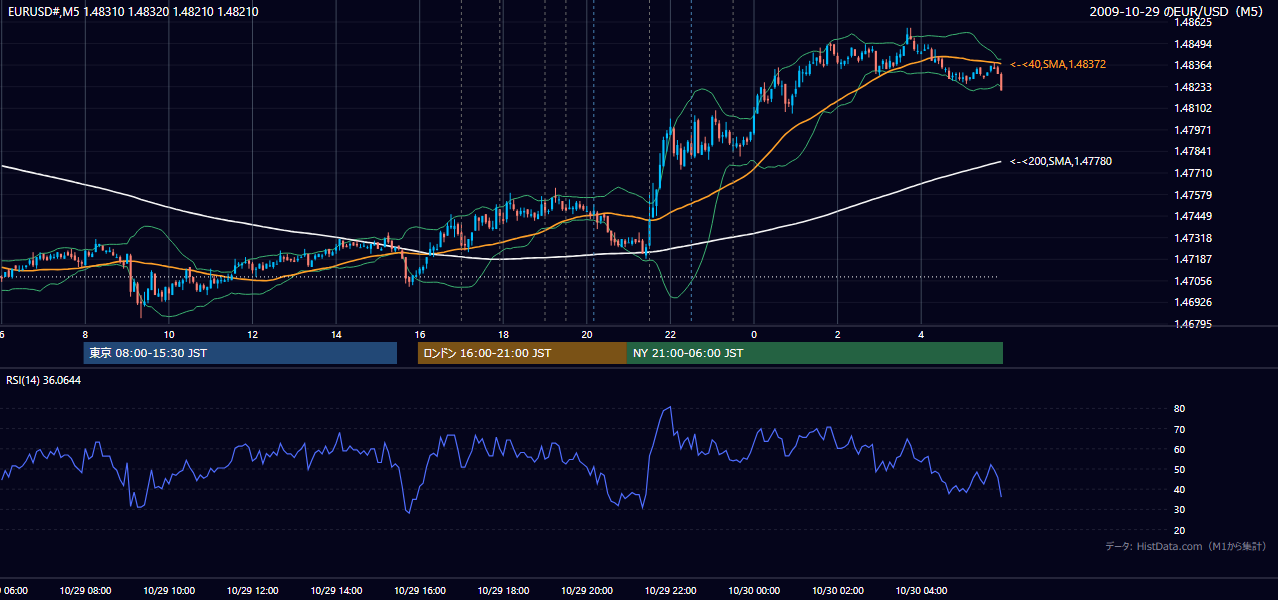This screenshot has width=1278, height=600.
Task: Click price axis value 1.46795
Action: click(1195, 324)
